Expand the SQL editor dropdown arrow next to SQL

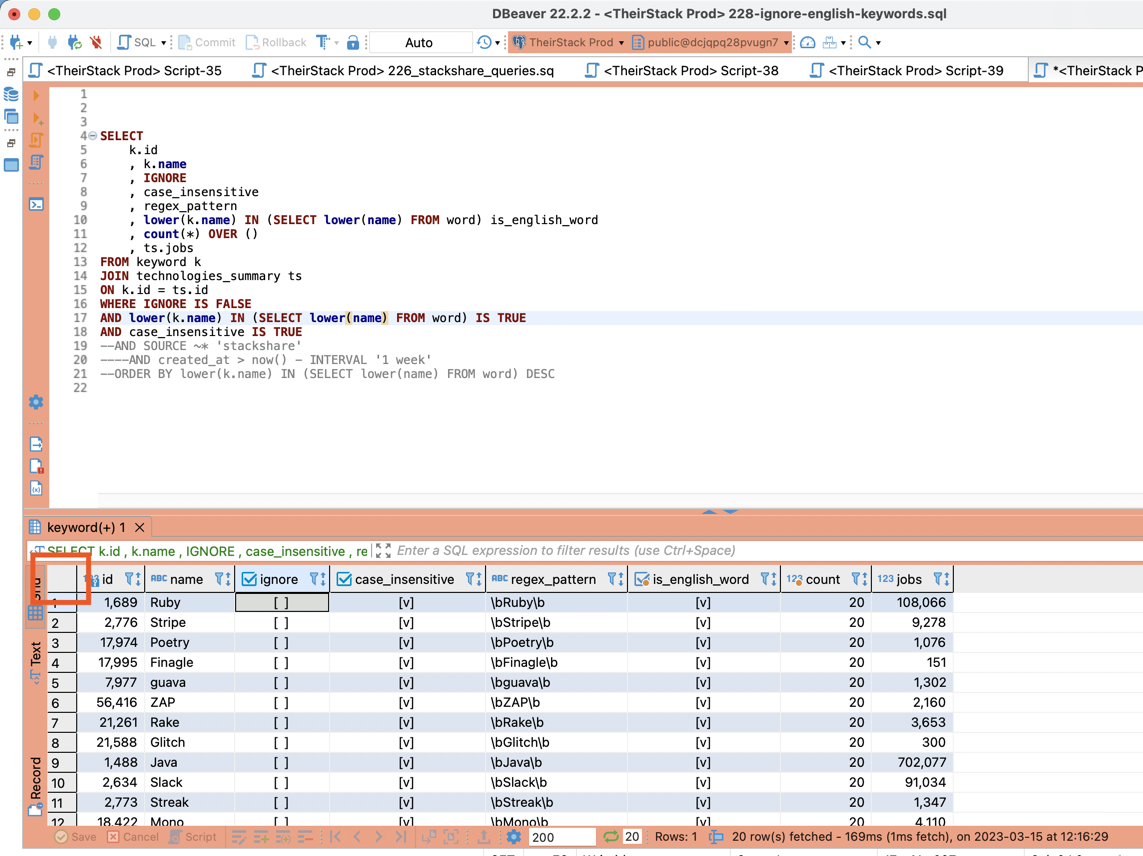pos(162,42)
